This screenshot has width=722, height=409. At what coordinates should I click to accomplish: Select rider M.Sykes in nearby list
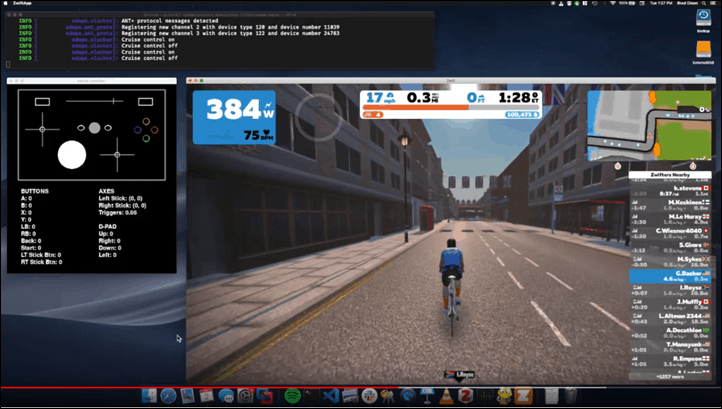click(x=670, y=262)
